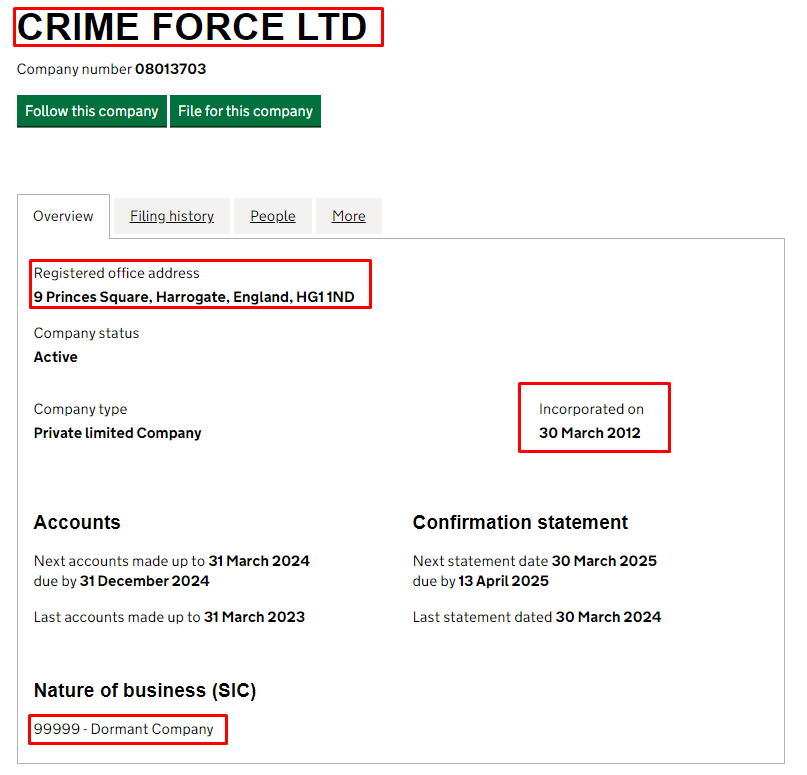Click the Last accounts made up to line
This screenshot has width=807, height=775.
pos(169,617)
